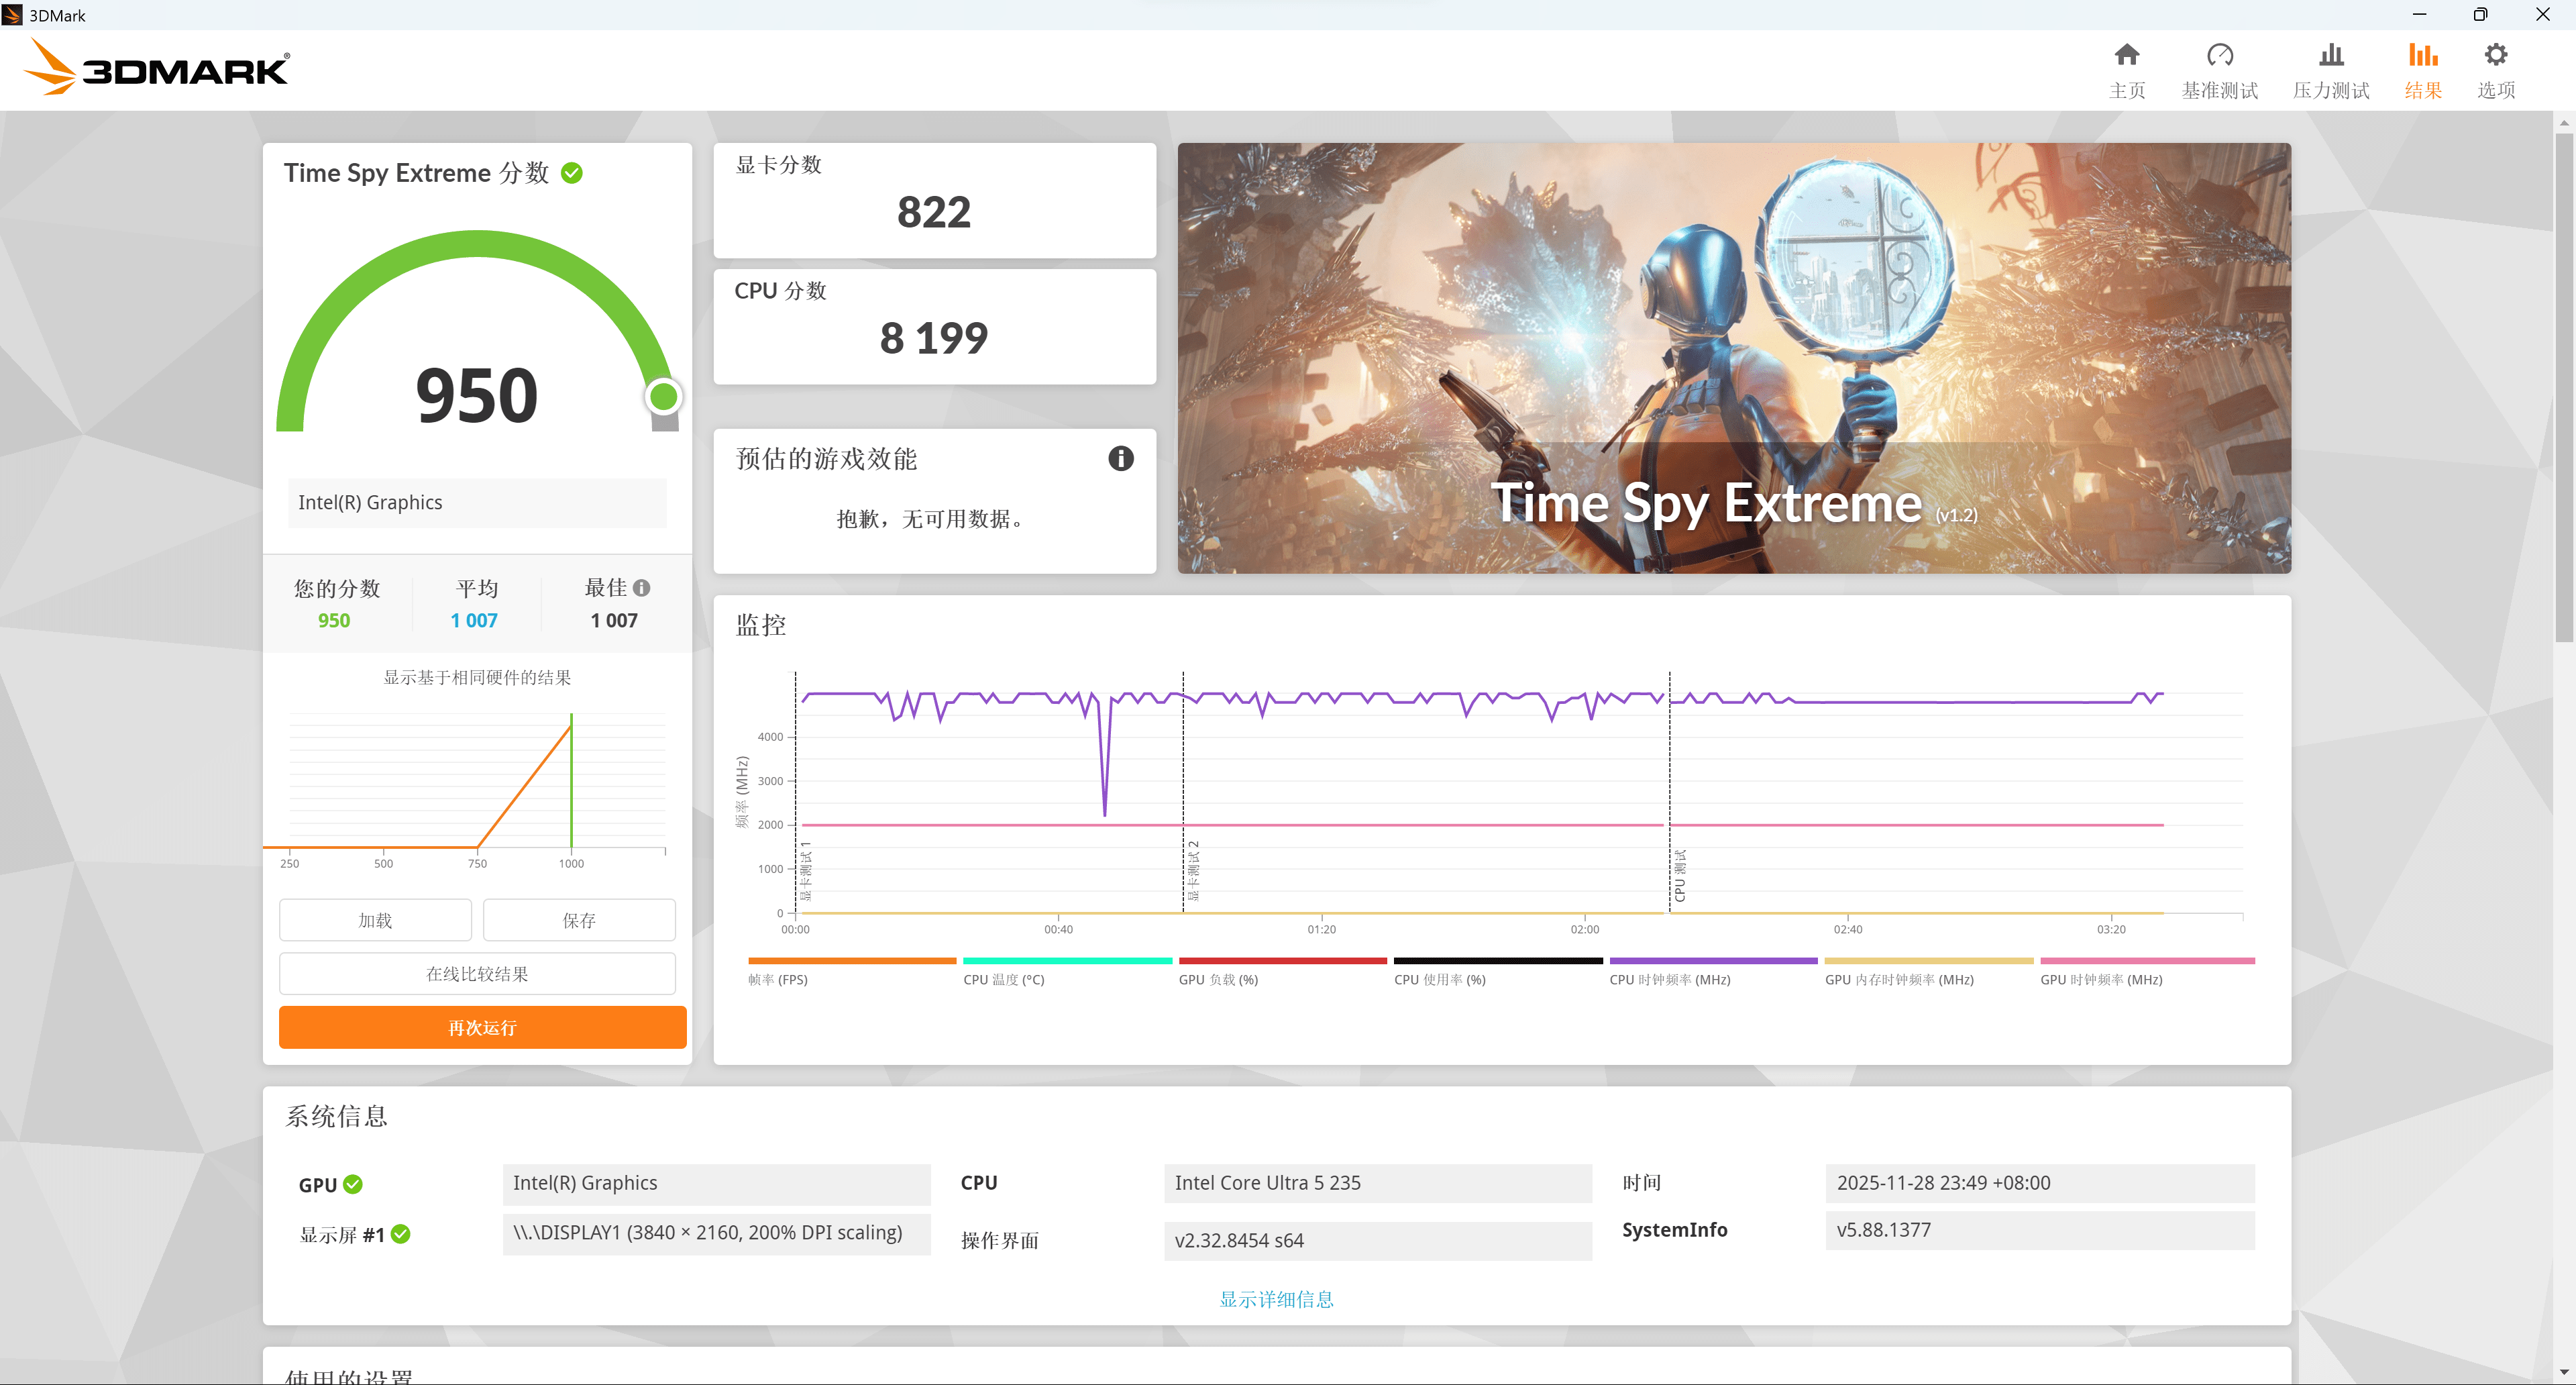Viewport: 2576px width, 1385px height.
Task: Open the 压力测试 (Stress Test) section
Action: tap(2331, 68)
